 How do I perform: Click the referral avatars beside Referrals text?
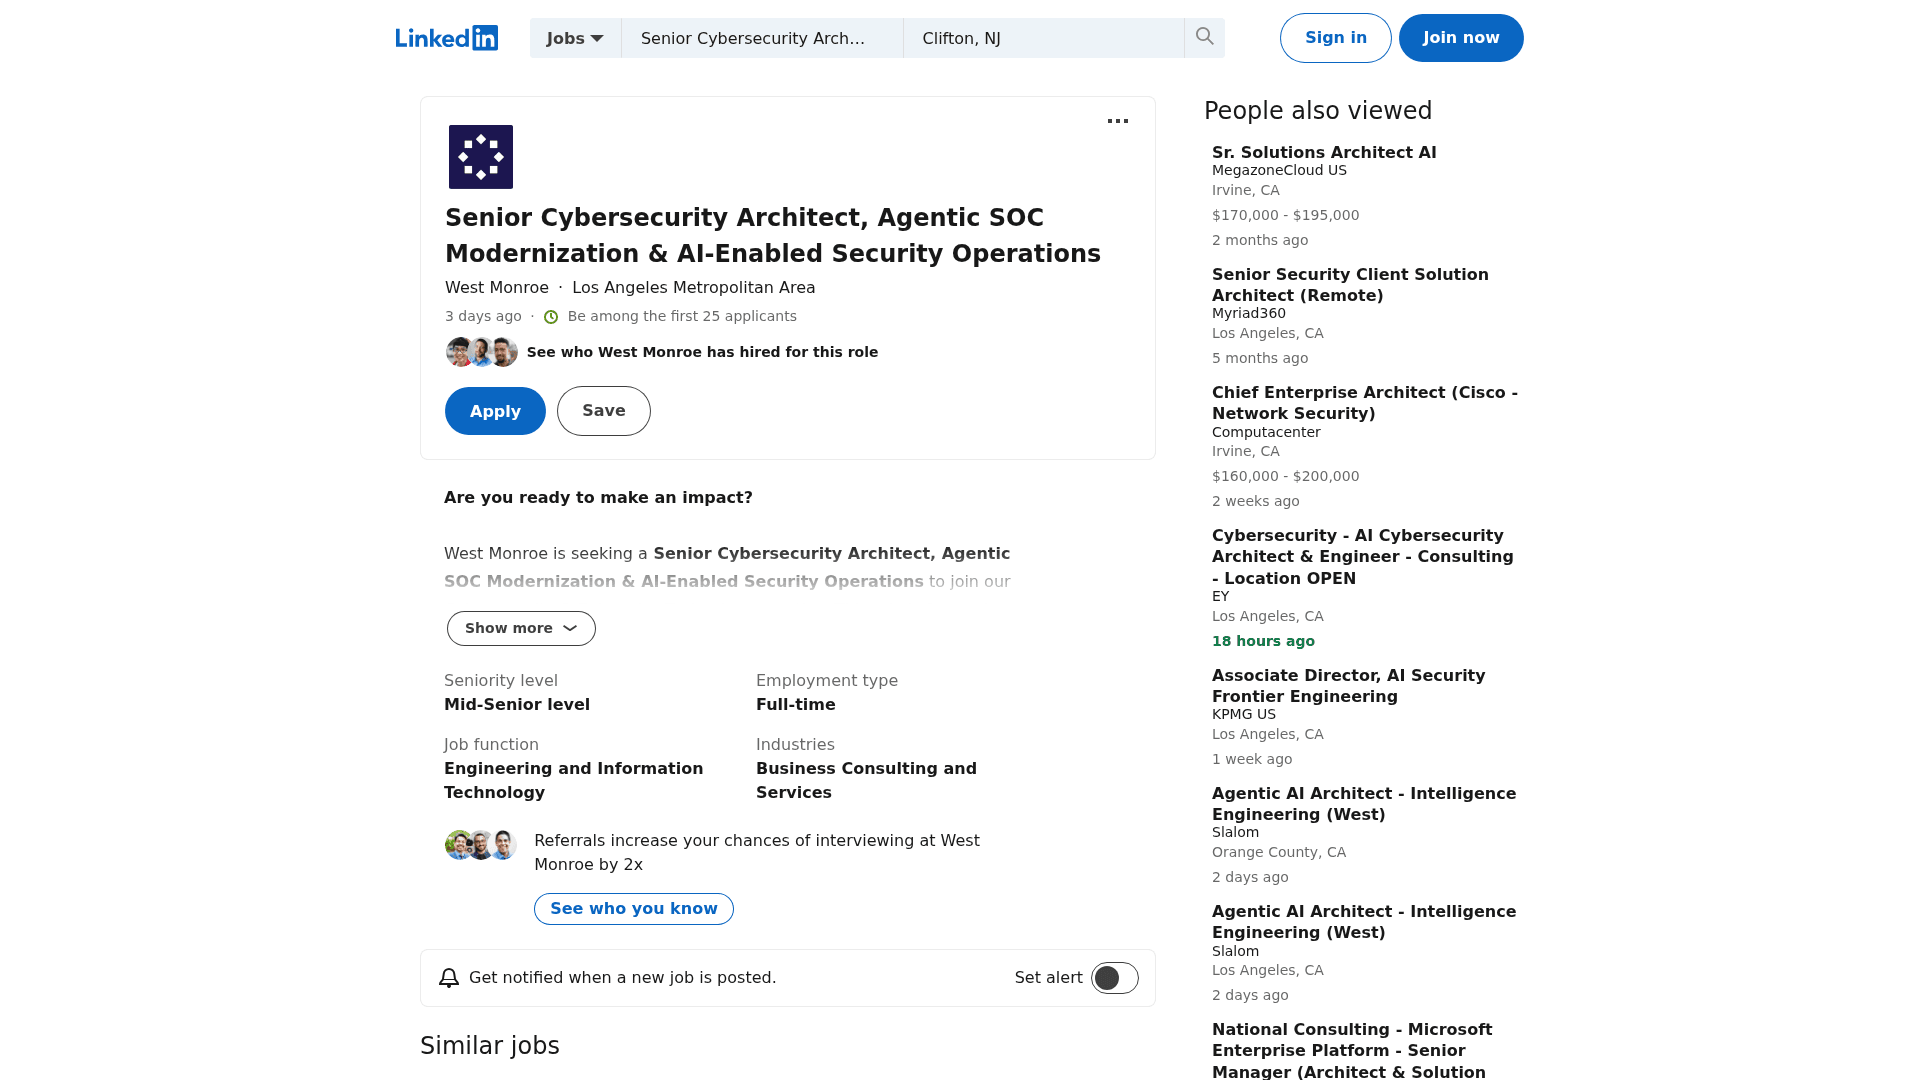[x=481, y=845]
